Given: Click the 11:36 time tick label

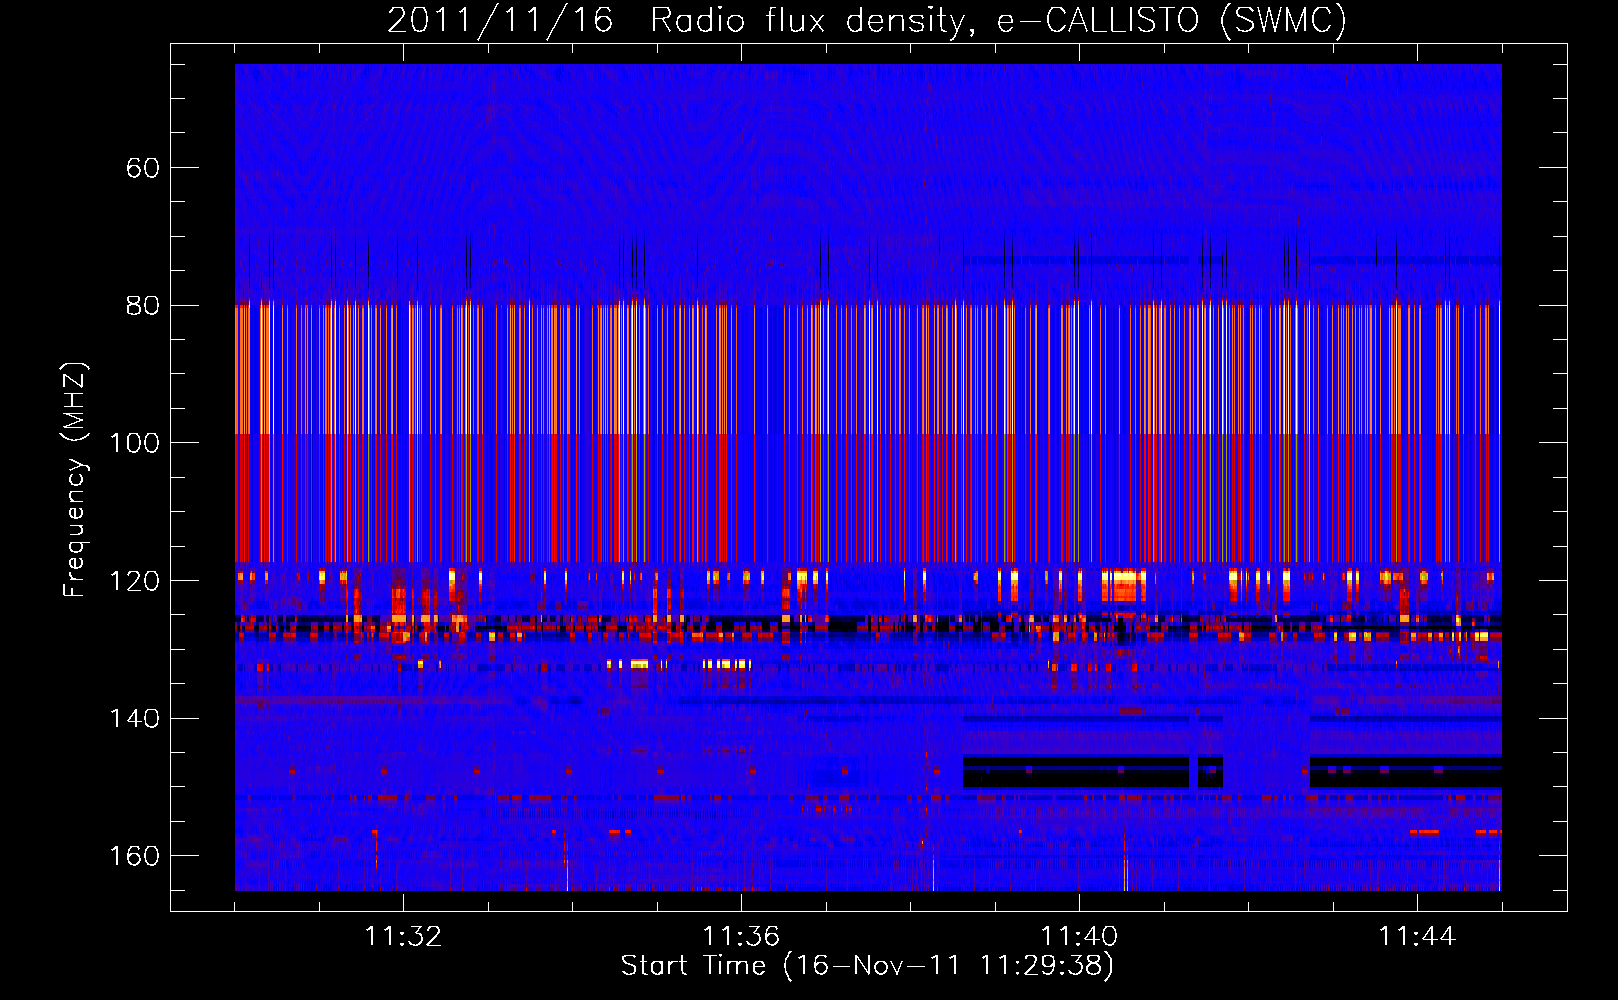Looking at the screenshot, I should tap(741, 937).
